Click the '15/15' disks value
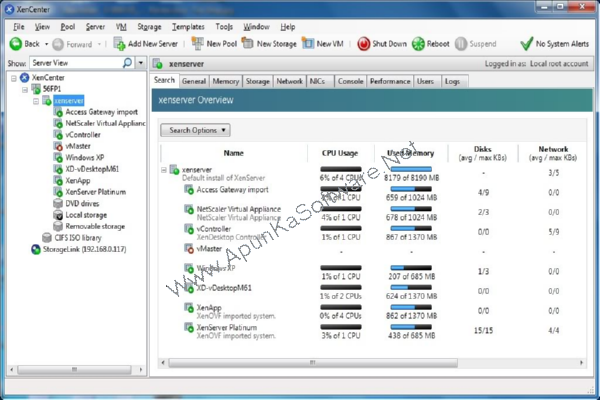This screenshot has height=400, width=600. (x=483, y=330)
